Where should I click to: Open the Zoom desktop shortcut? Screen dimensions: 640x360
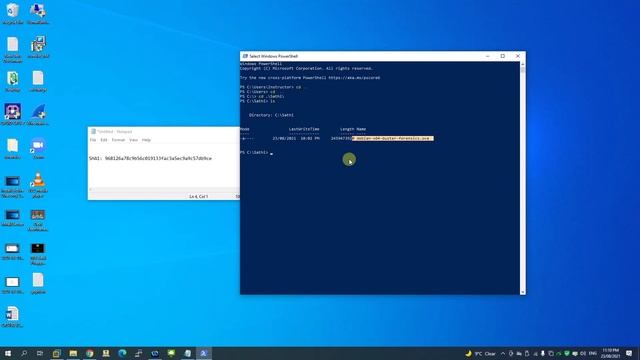coord(38,149)
